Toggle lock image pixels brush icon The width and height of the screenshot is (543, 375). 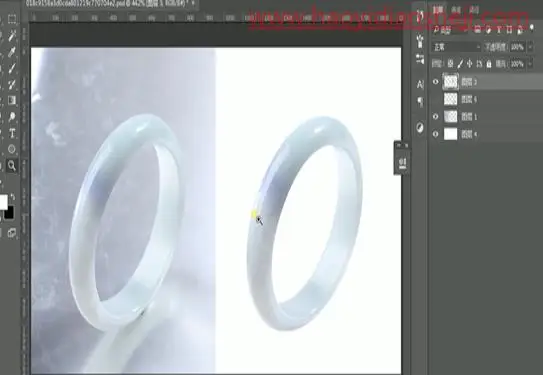tap(460, 64)
